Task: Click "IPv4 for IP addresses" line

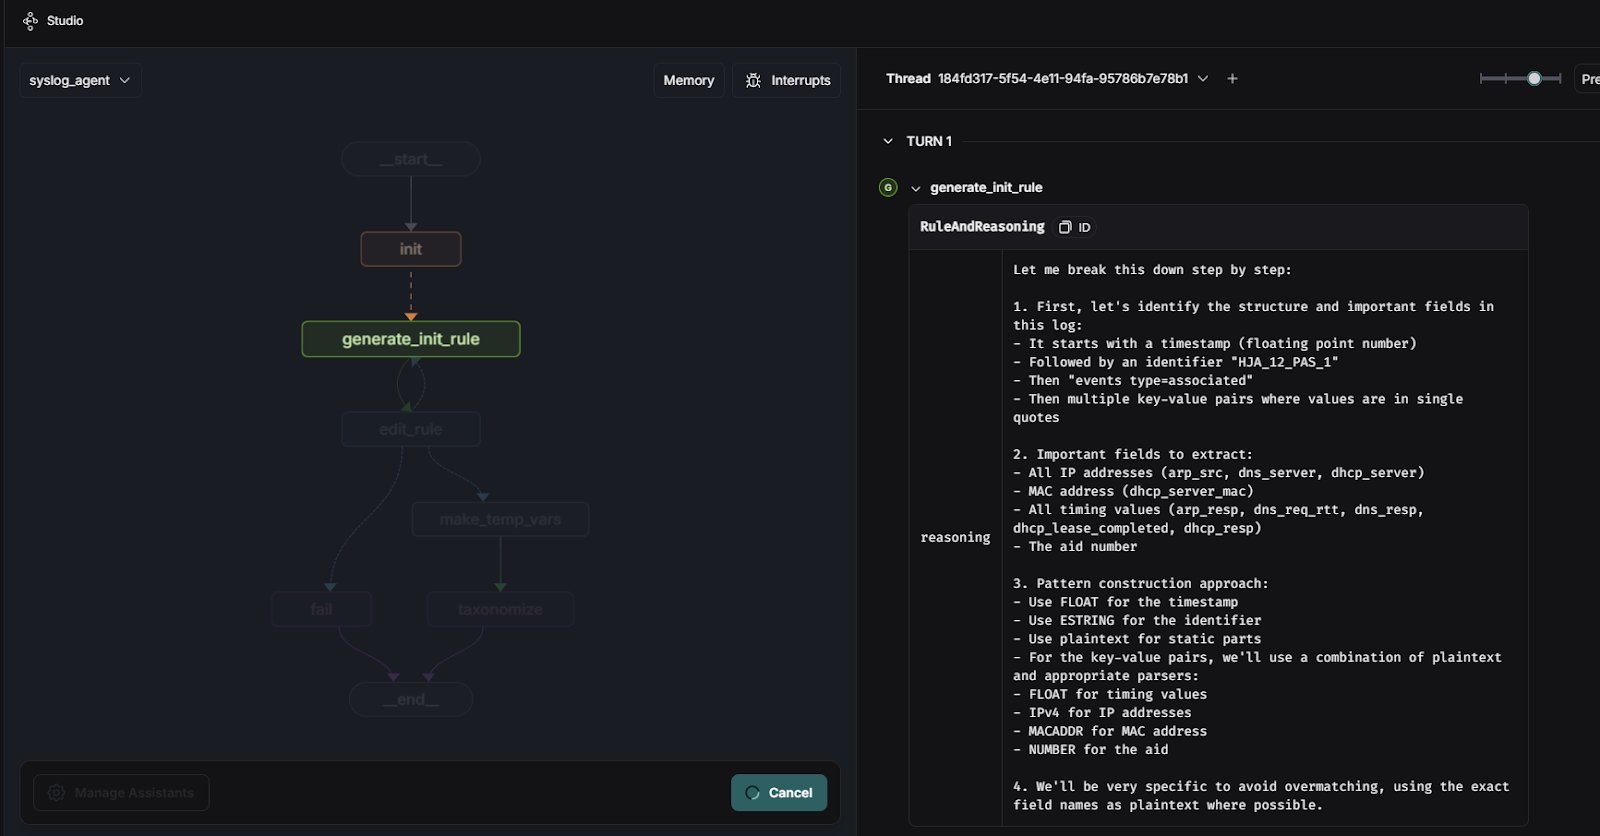Action: pos(1102,713)
